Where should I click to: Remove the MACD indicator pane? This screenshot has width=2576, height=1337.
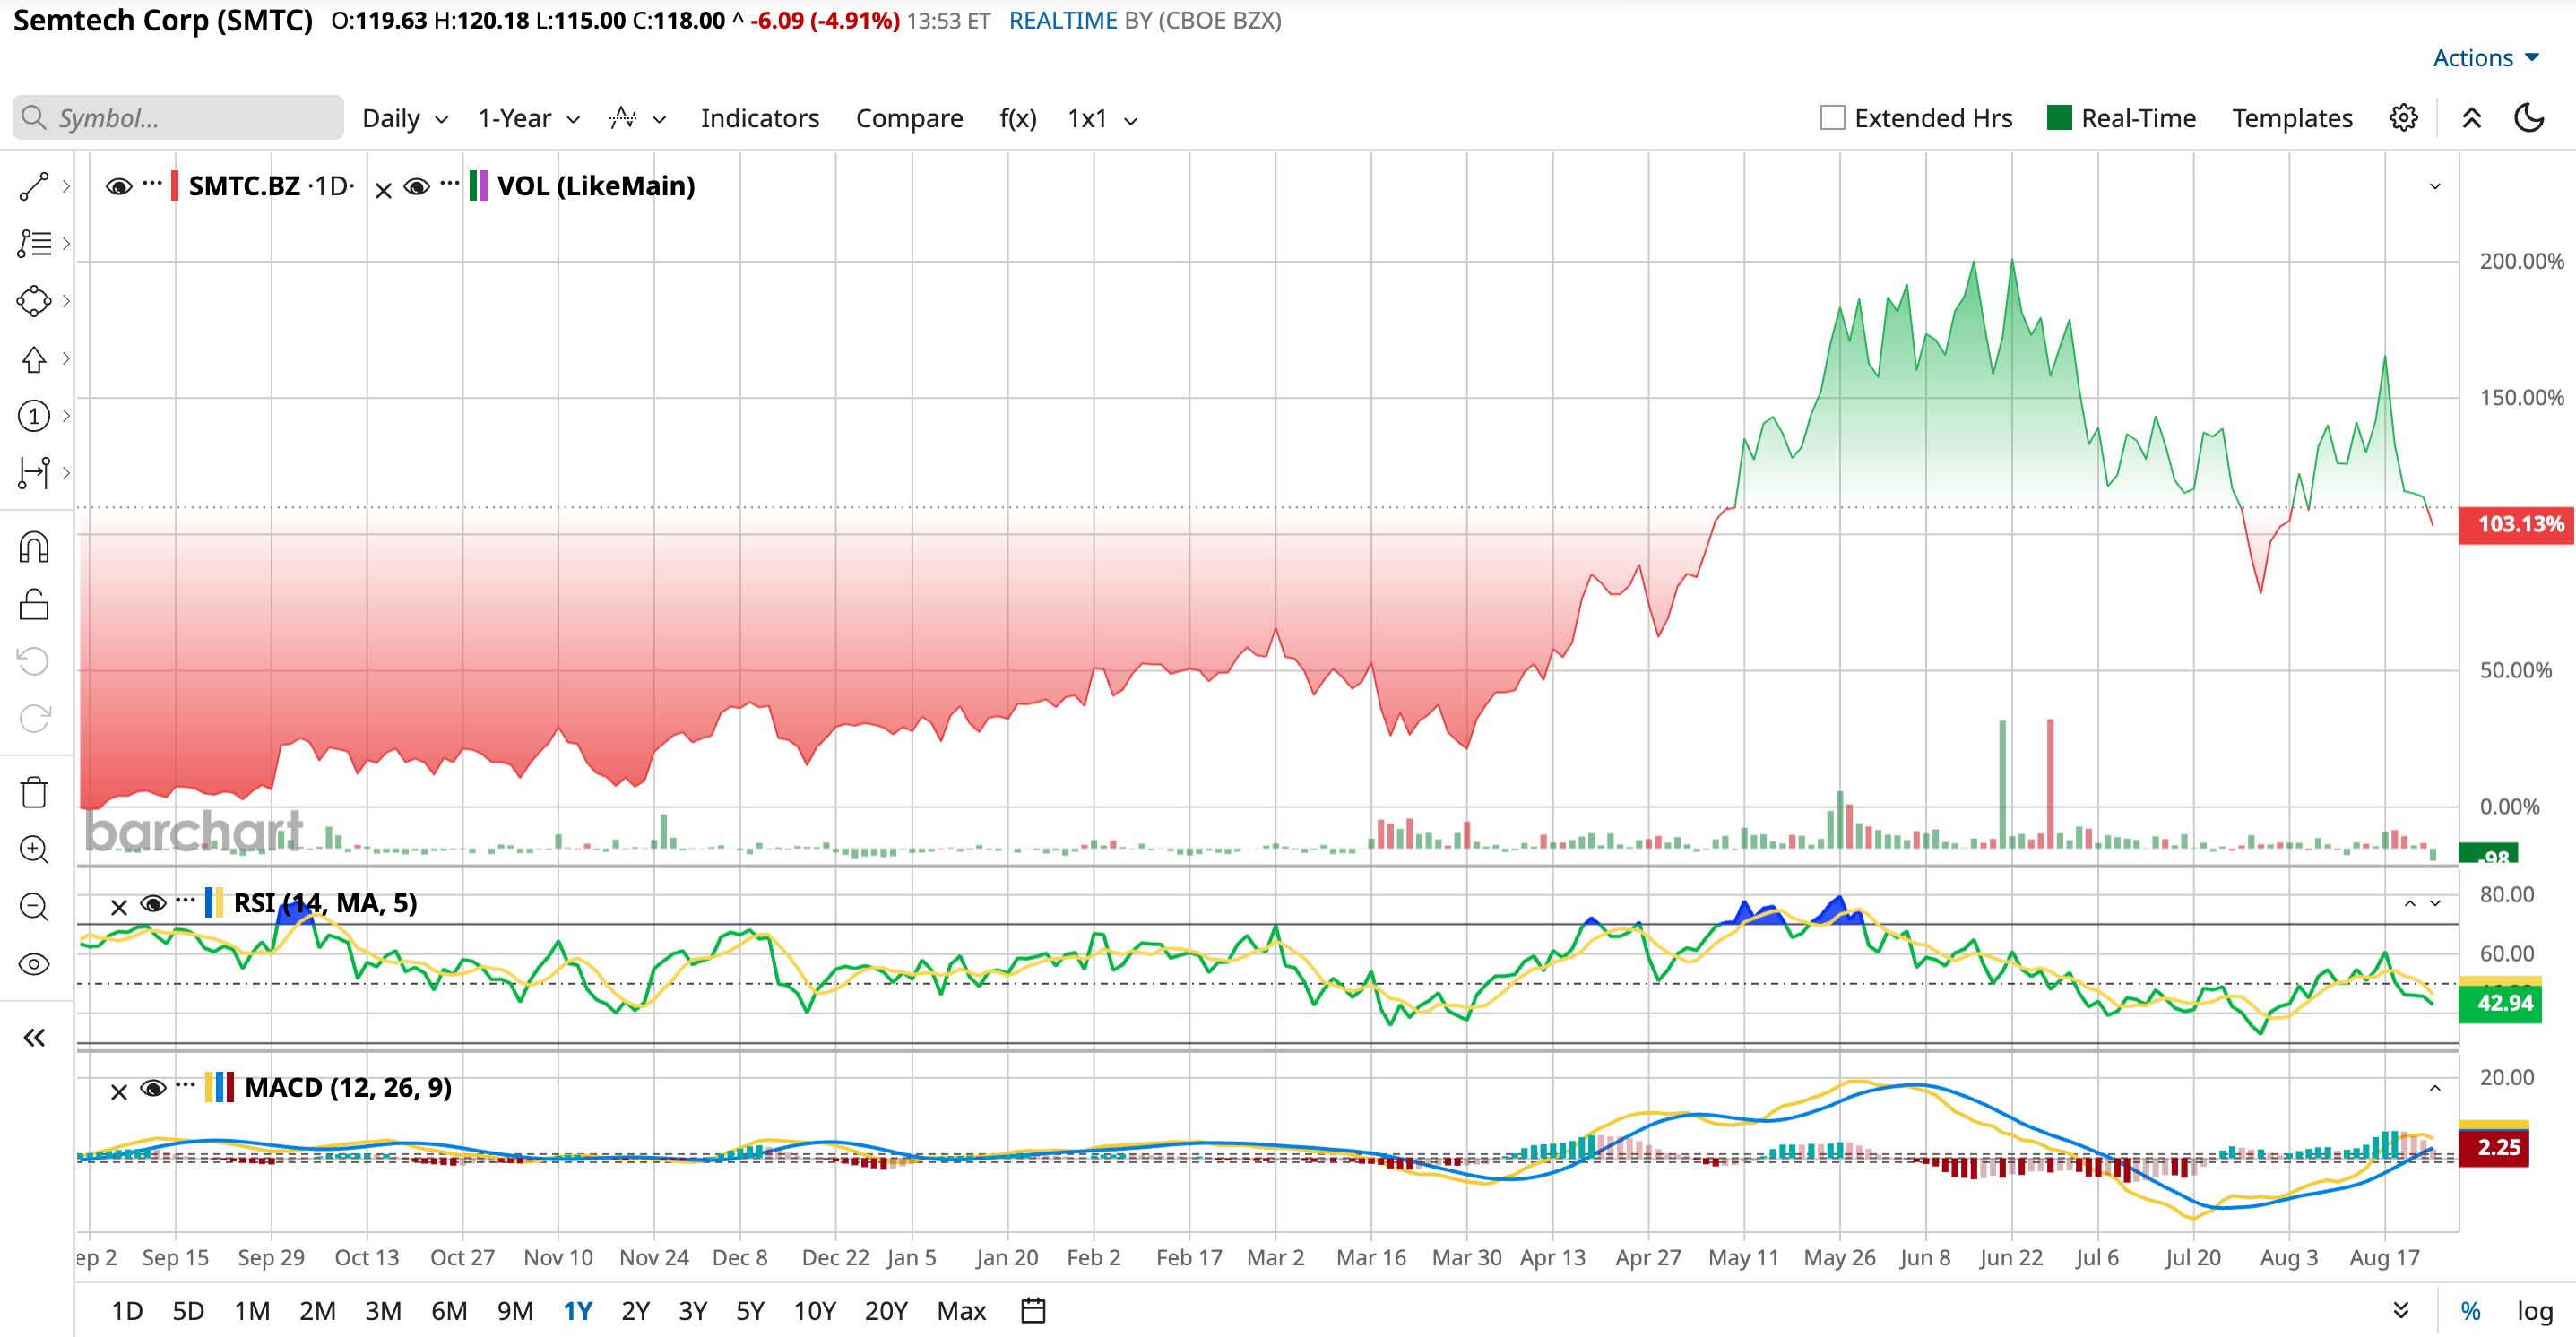(x=119, y=1092)
